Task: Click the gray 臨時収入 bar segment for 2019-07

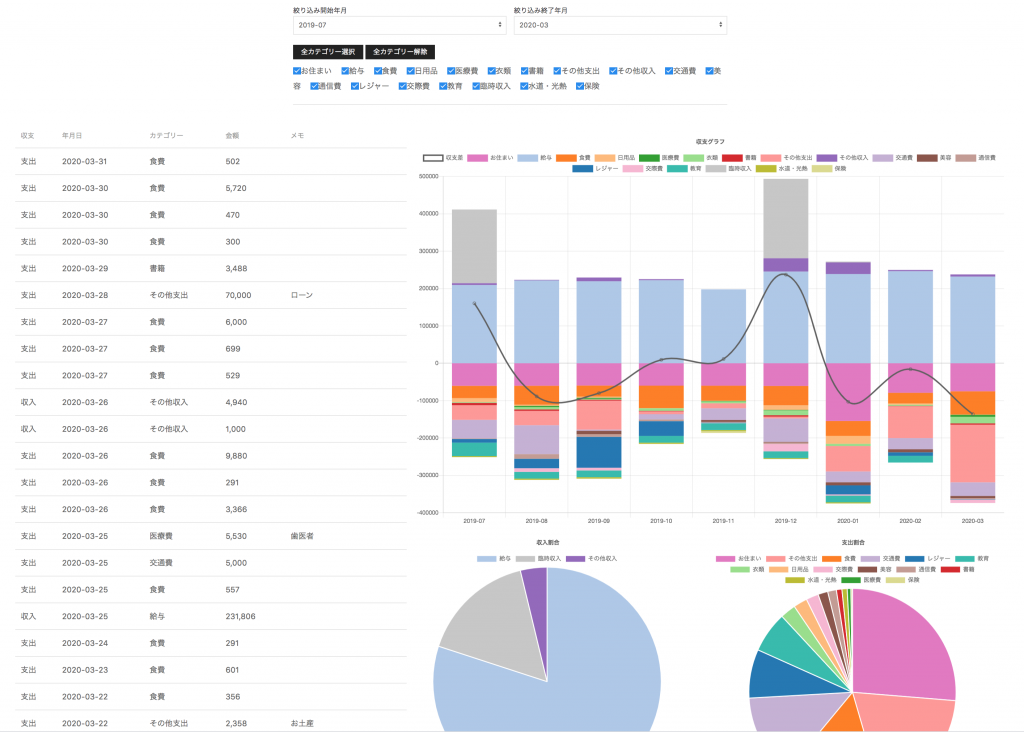Action: tap(474, 246)
